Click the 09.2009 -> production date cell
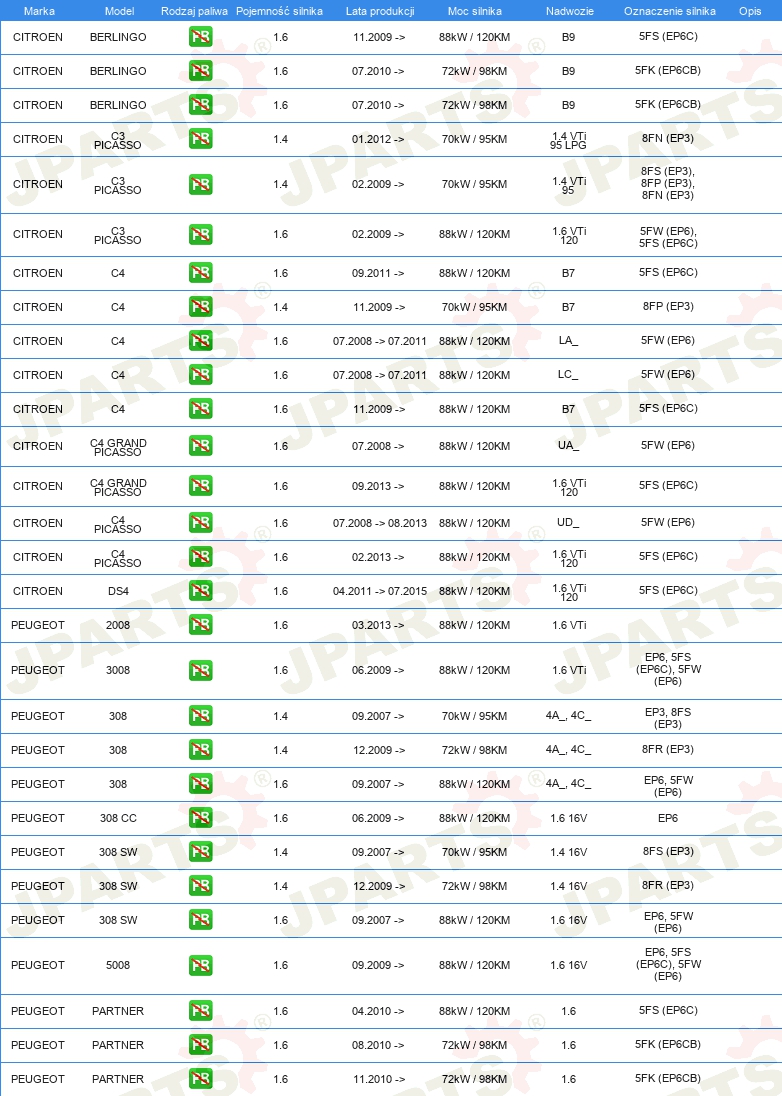 point(378,965)
